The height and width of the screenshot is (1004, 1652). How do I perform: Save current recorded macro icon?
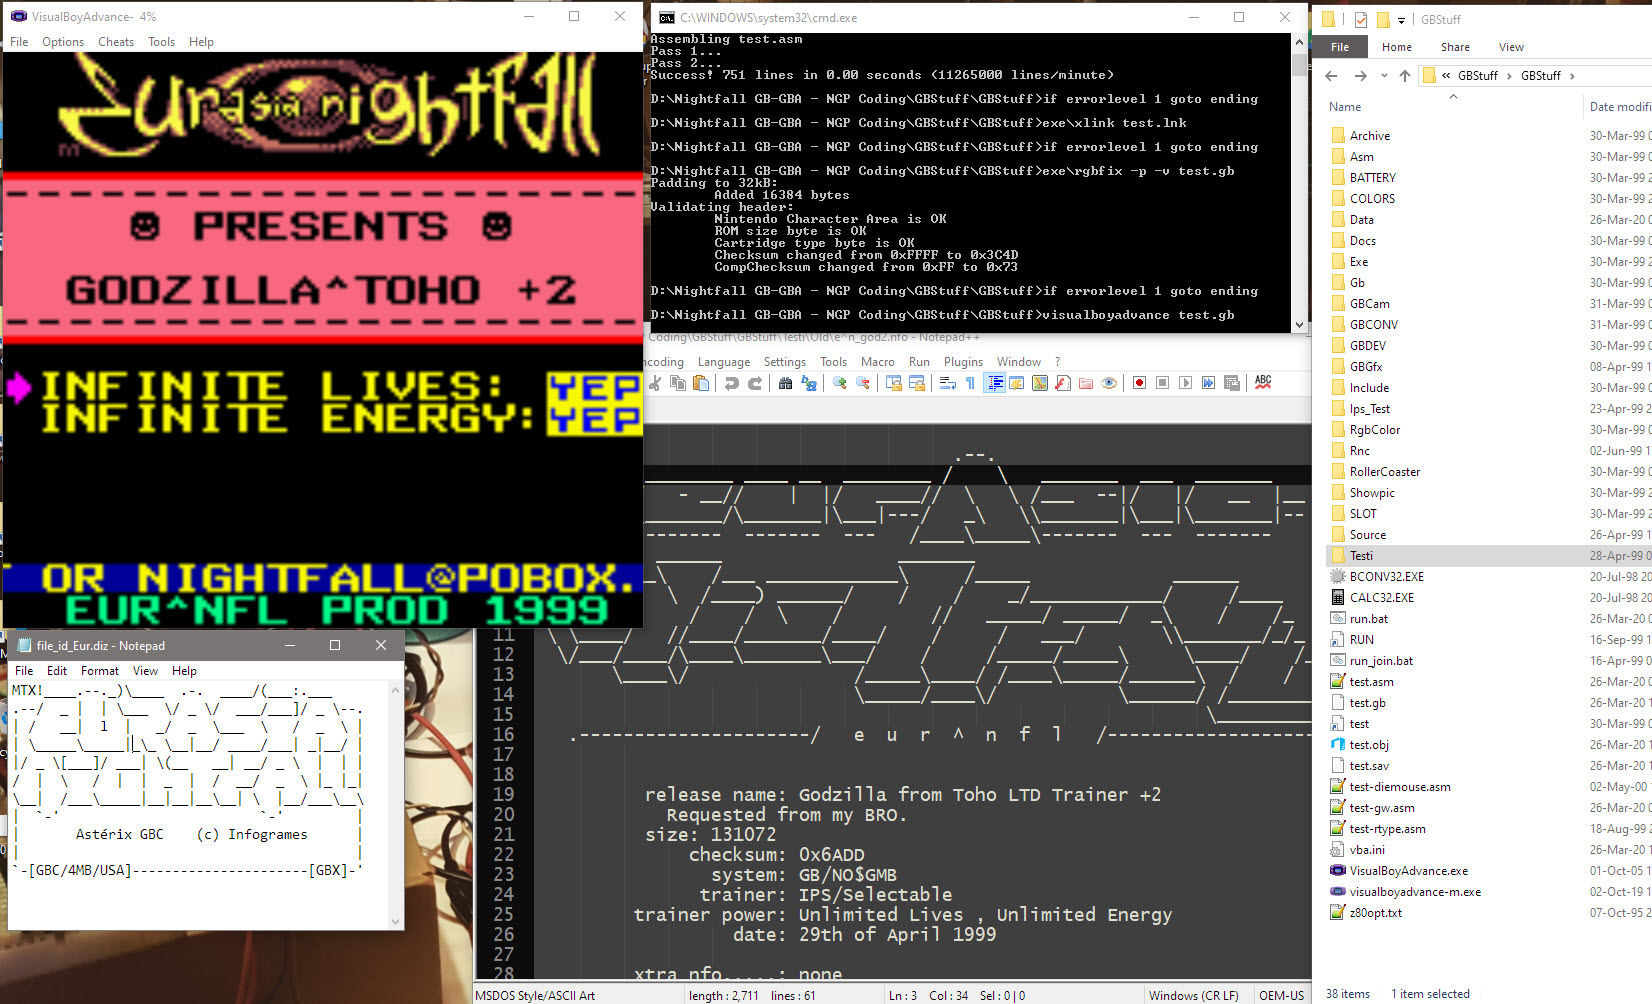(1232, 383)
